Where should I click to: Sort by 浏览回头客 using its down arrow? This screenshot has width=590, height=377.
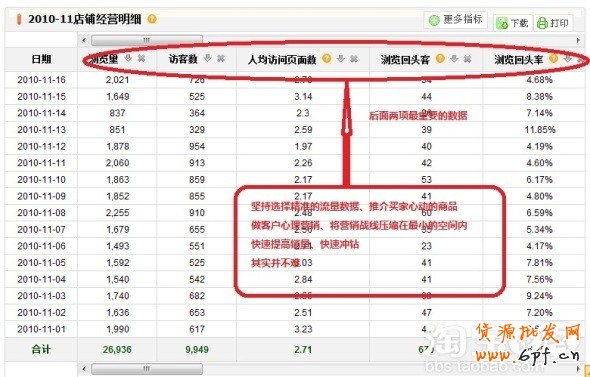pos(454,58)
